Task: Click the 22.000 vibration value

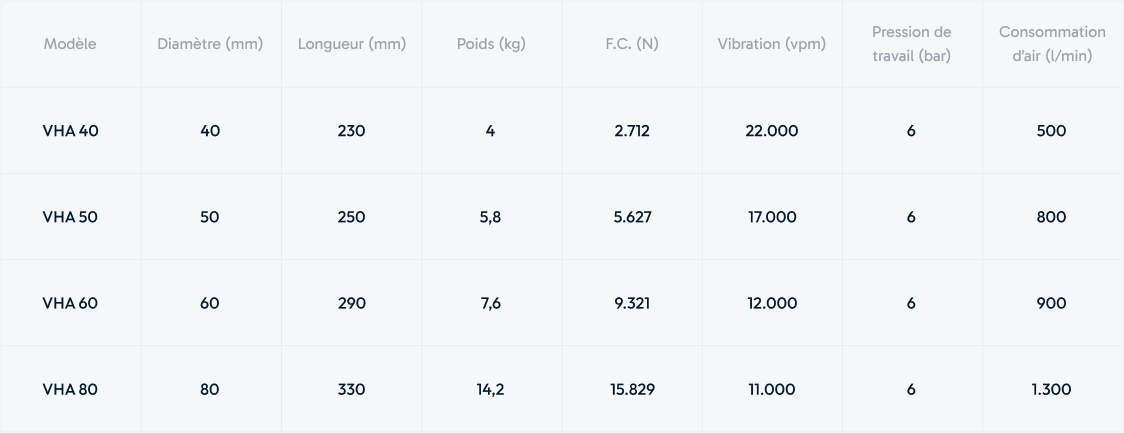Action: click(x=771, y=130)
